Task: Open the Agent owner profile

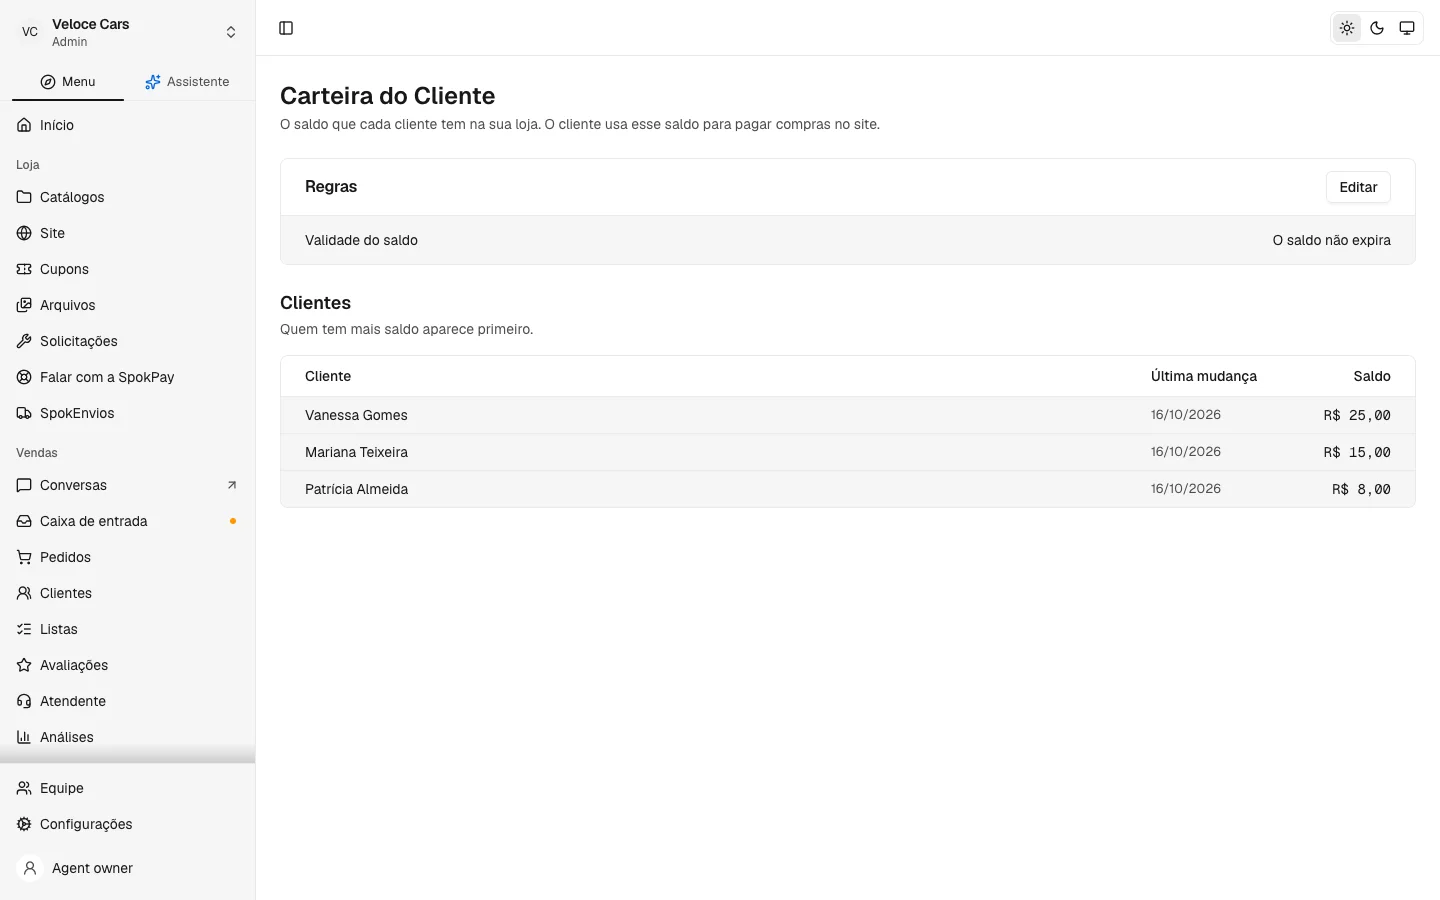Action: click(128, 868)
